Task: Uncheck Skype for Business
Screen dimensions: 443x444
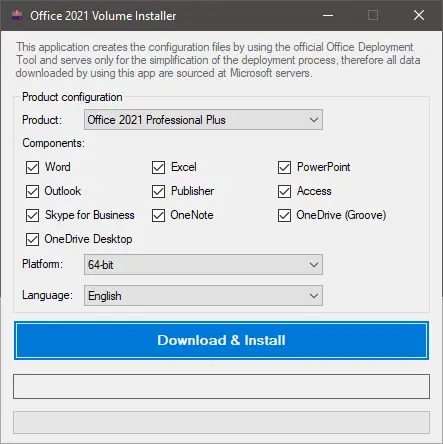Action: (32, 215)
